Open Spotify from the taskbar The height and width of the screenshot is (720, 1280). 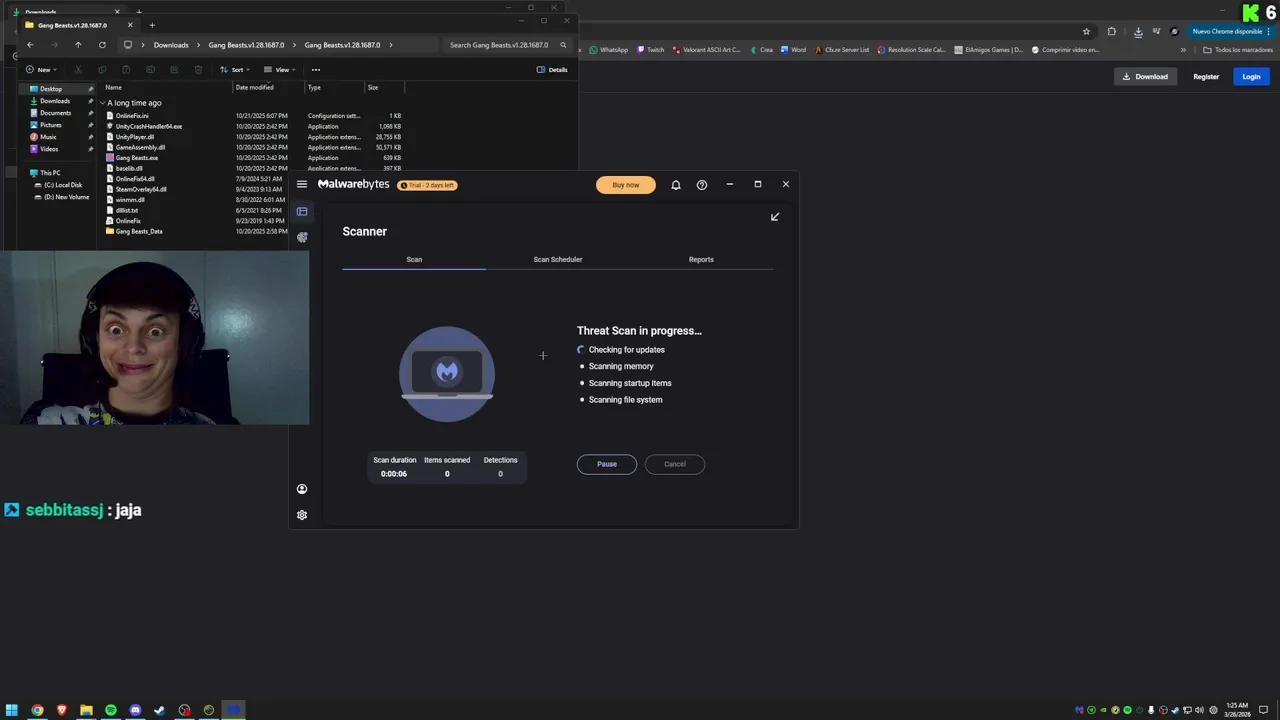click(x=111, y=710)
